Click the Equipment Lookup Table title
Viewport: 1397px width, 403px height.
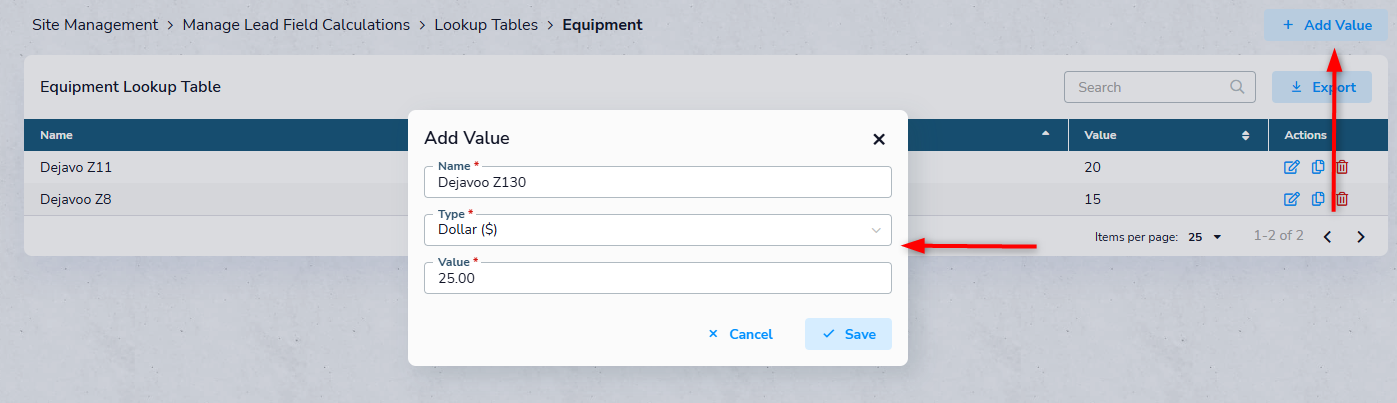point(130,87)
